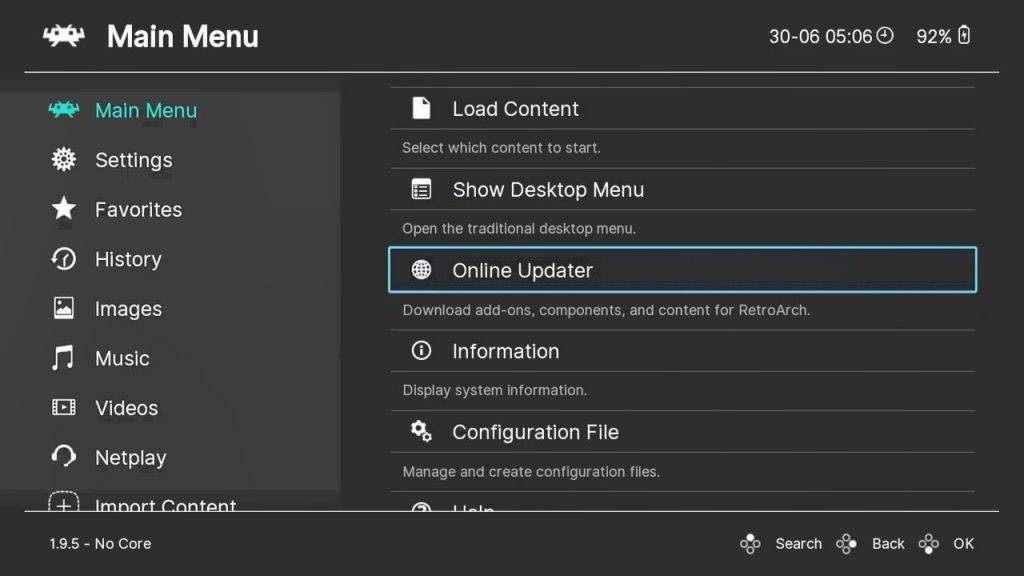Open the History clock icon

coord(63,259)
